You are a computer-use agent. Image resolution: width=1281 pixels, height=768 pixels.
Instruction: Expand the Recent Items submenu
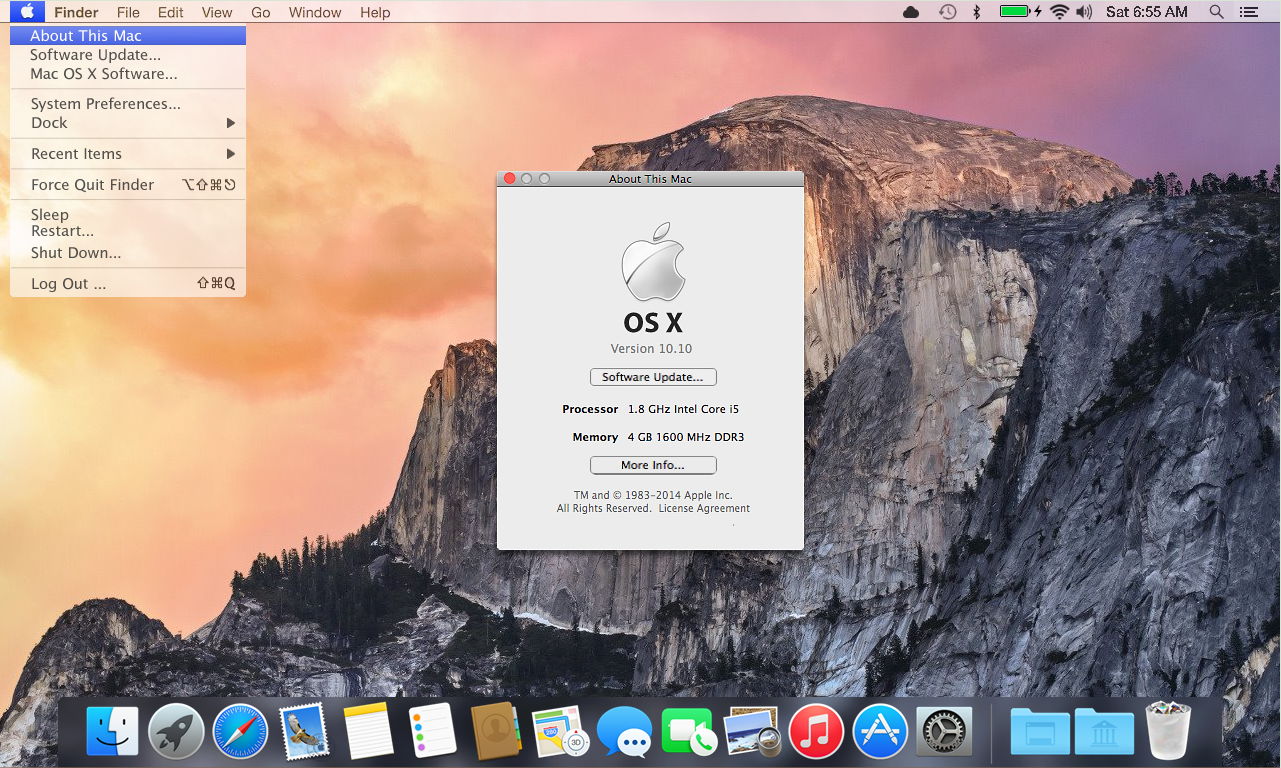click(x=128, y=154)
